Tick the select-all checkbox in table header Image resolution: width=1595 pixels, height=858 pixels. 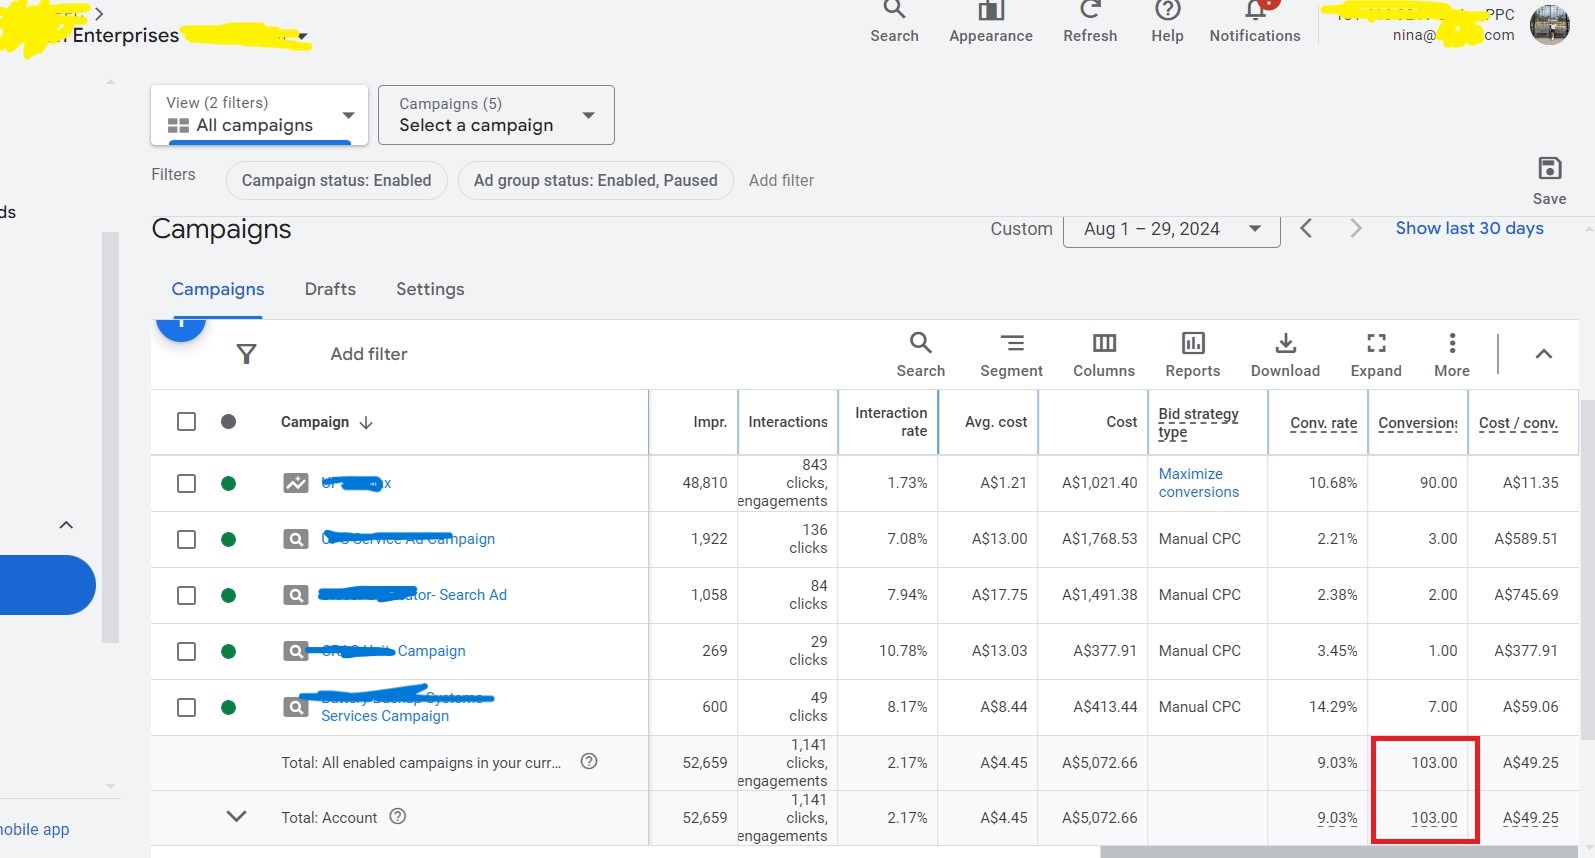(186, 422)
